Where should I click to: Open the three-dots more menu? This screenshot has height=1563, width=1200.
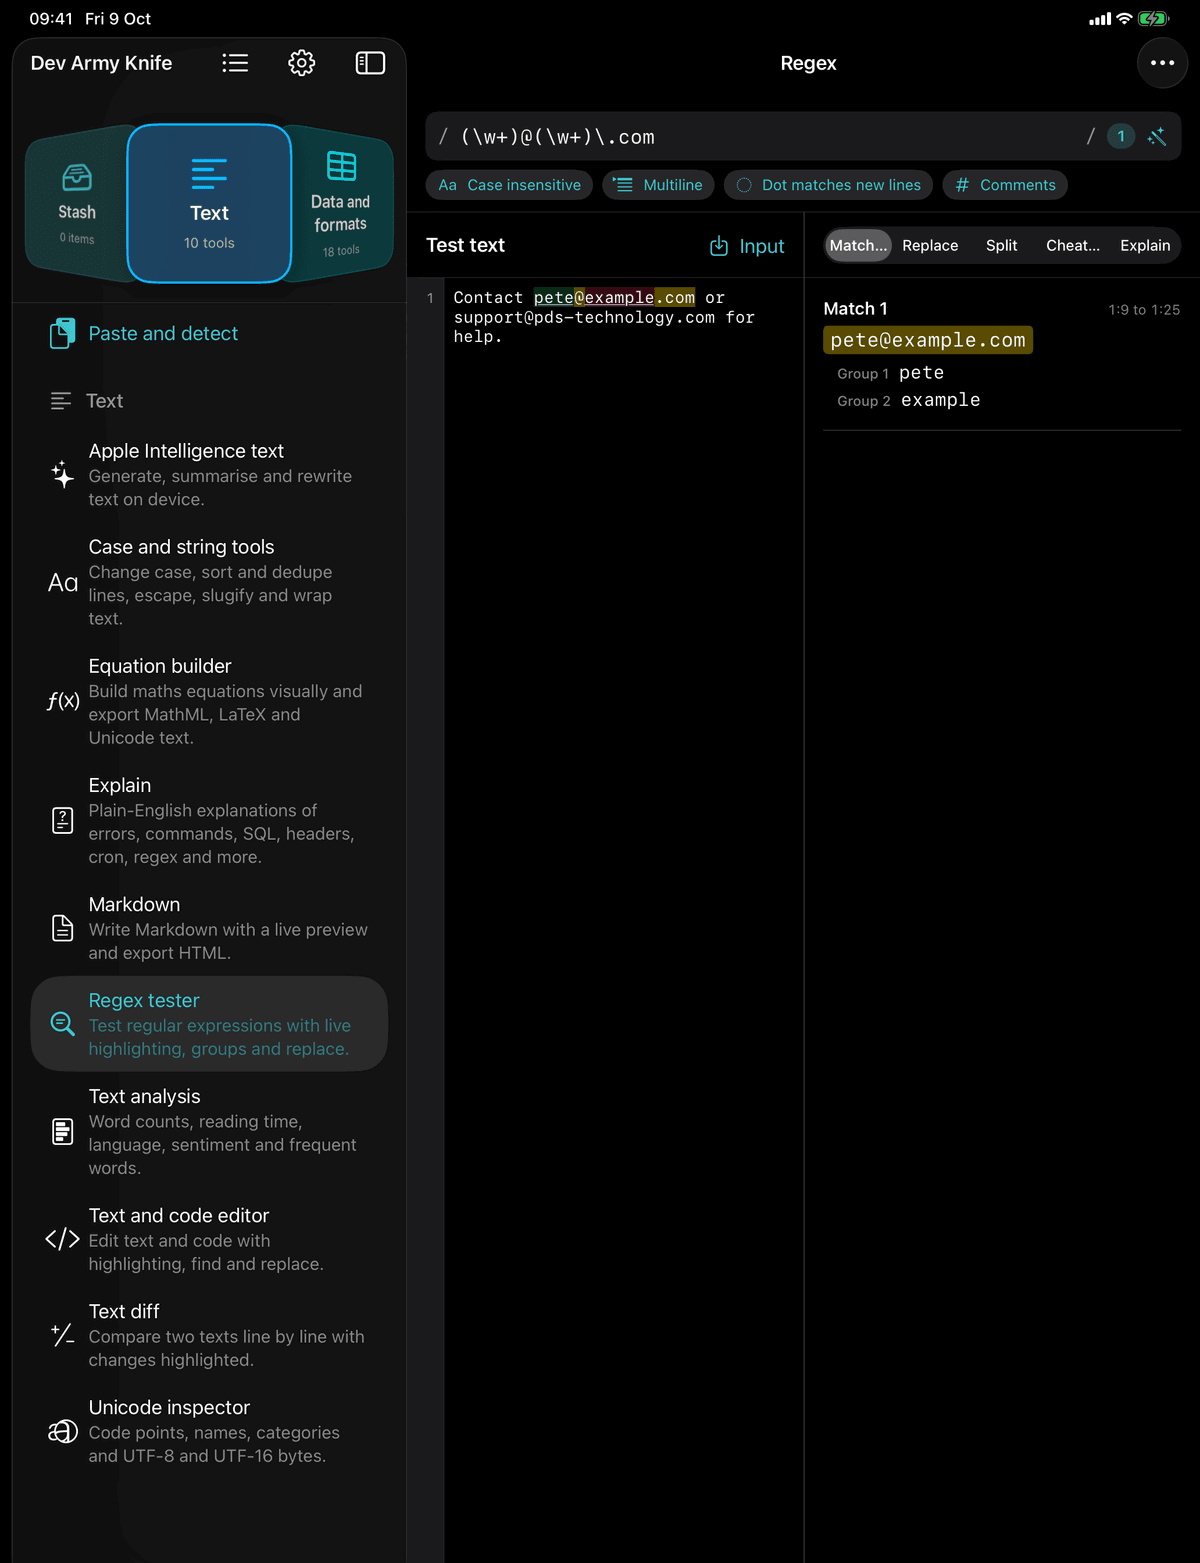point(1162,63)
